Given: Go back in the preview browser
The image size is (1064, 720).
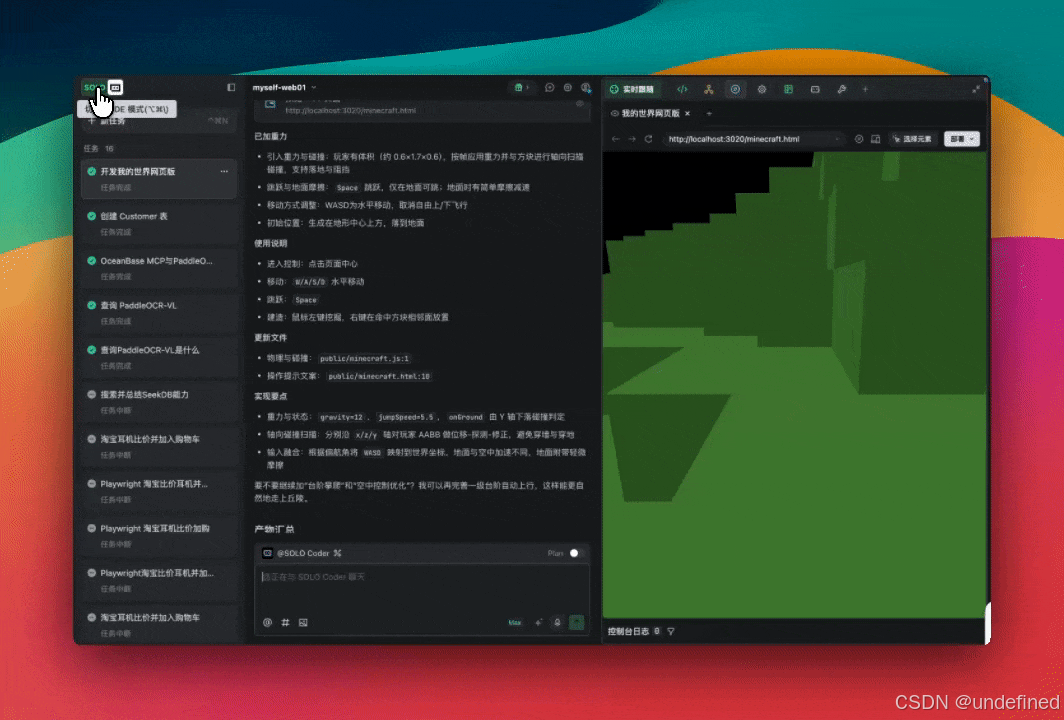Looking at the screenshot, I should pos(615,138).
